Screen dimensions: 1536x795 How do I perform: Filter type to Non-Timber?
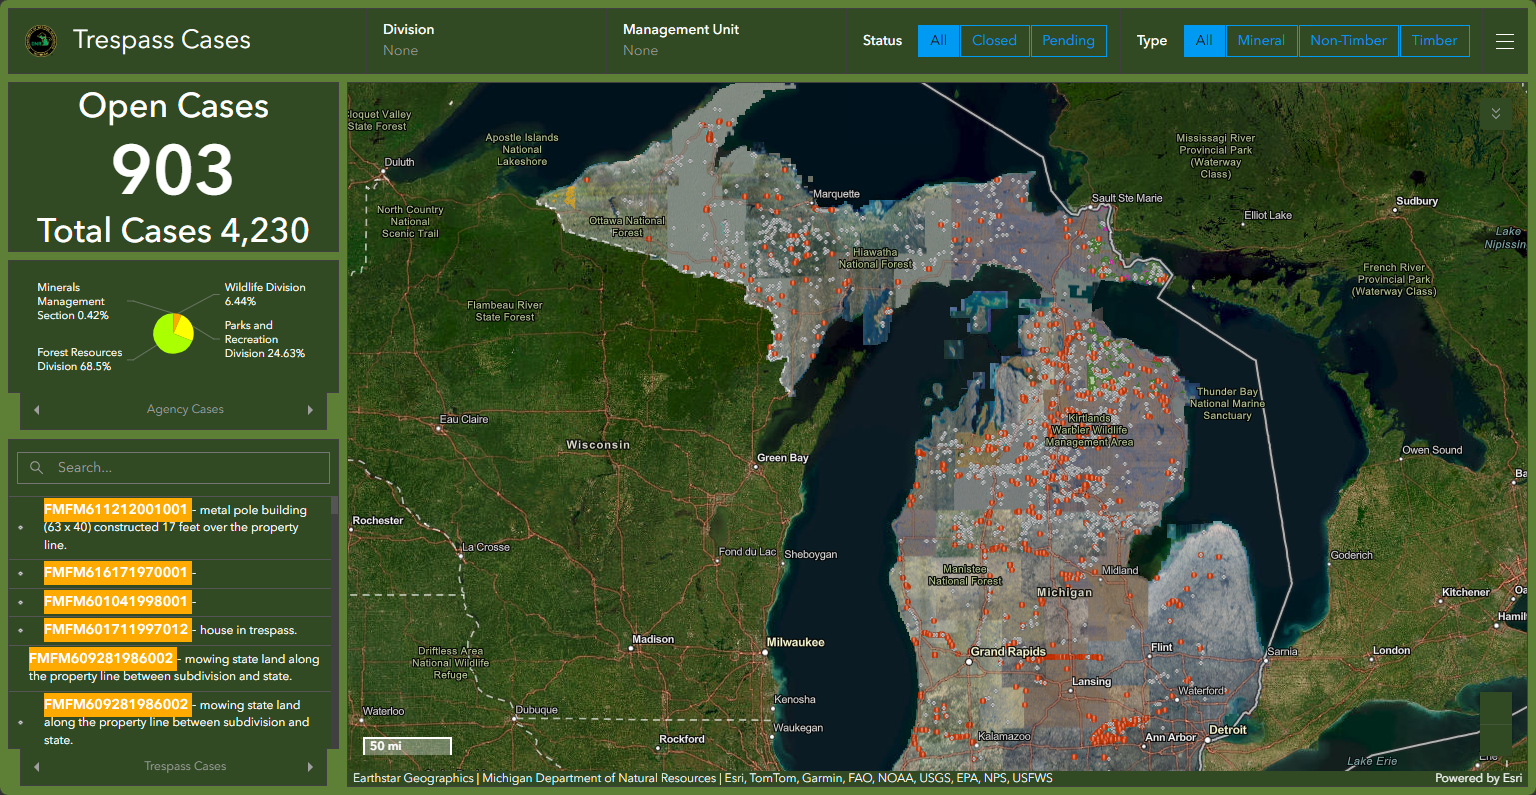point(1348,41)
